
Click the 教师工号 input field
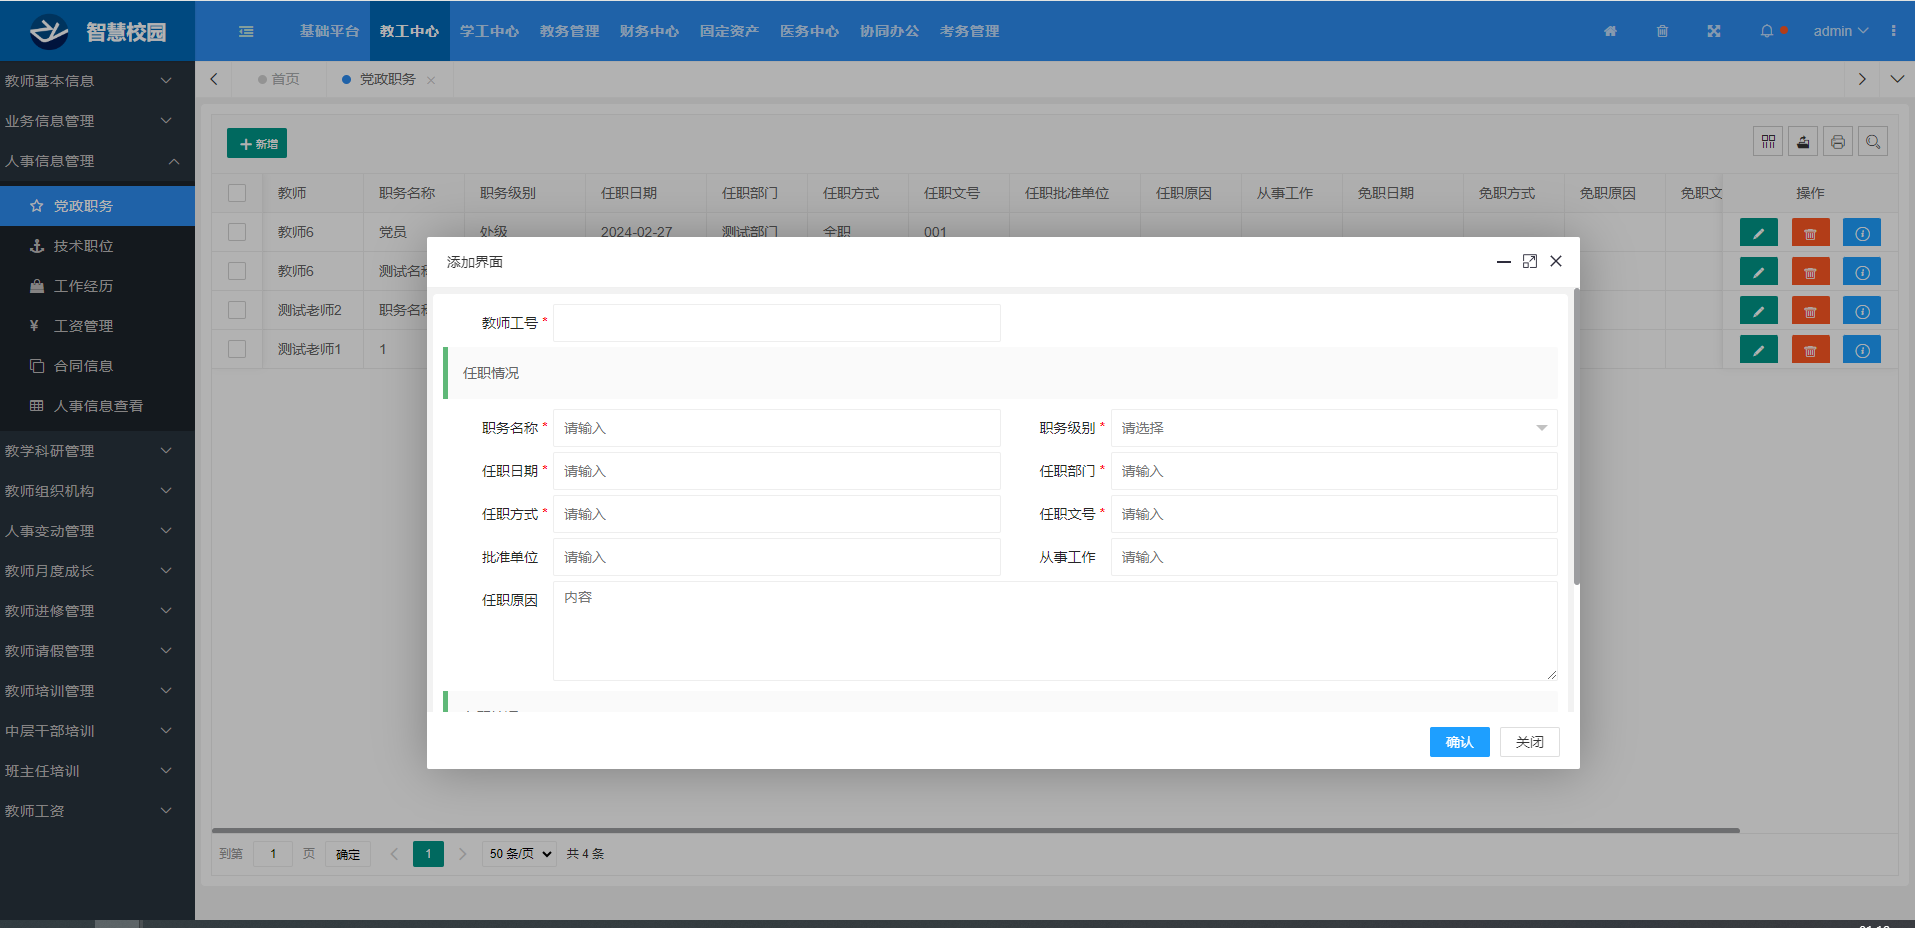tap(776, 323)
